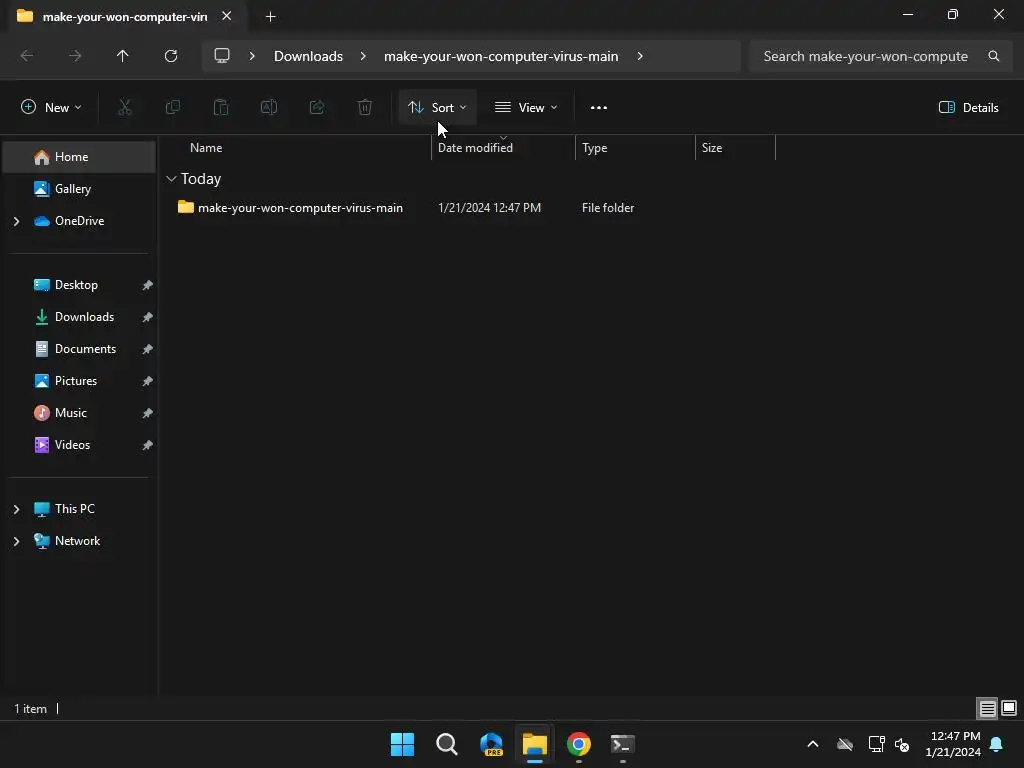
Task: Show hidden system tray icons
Action: (813, 744)
